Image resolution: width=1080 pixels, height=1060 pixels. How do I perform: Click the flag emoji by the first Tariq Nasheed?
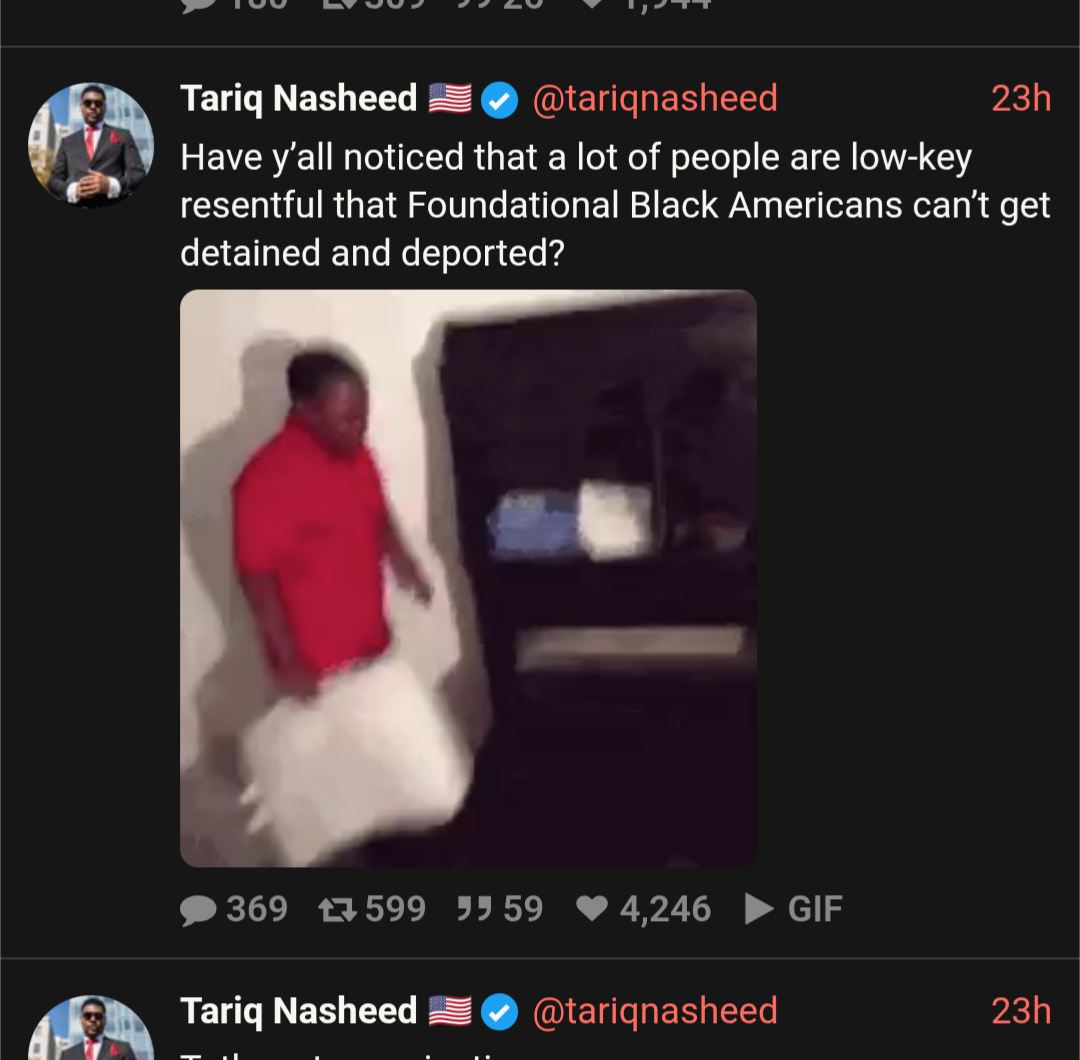(450, 98)
